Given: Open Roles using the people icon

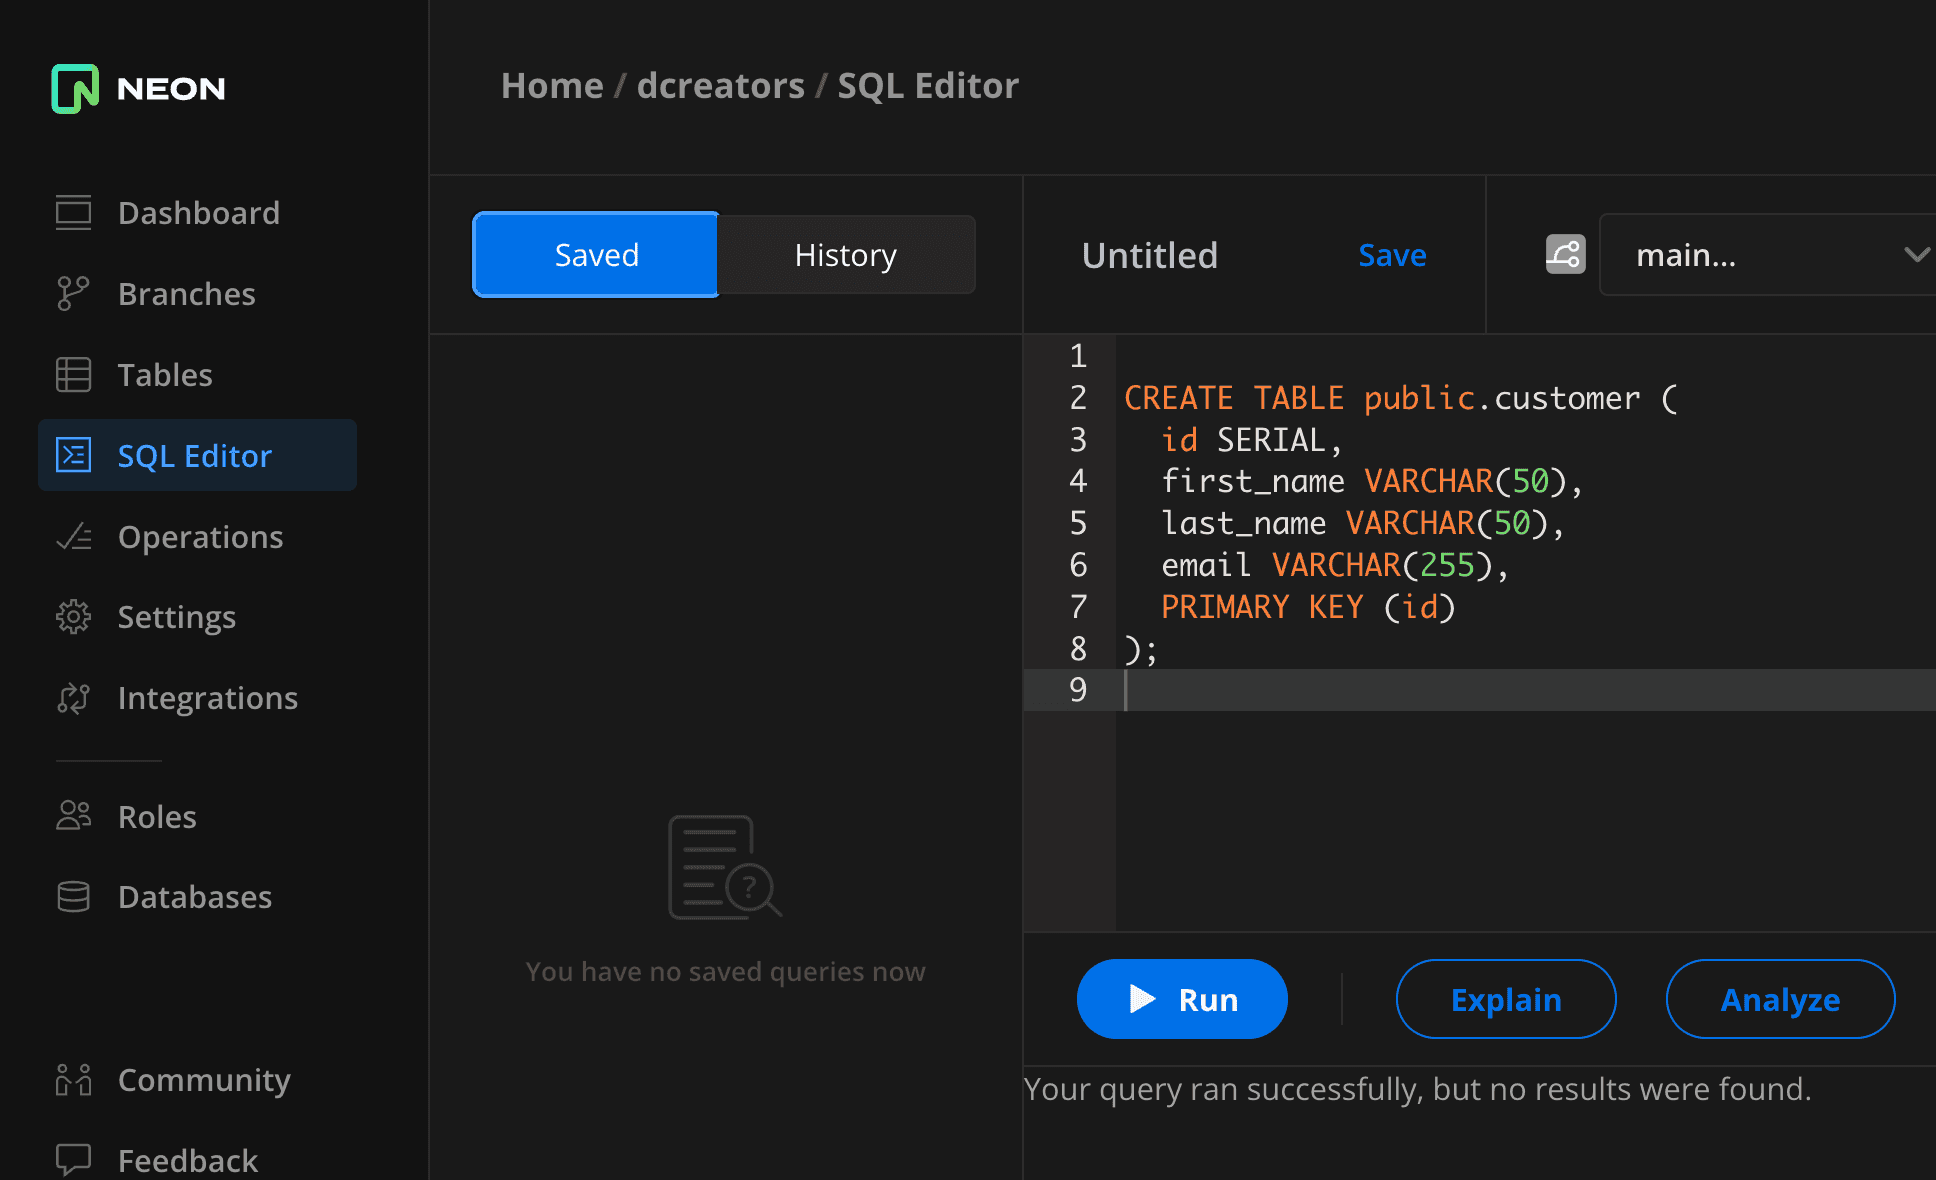Looking at the screenshot, I should (x=73, y=816).
